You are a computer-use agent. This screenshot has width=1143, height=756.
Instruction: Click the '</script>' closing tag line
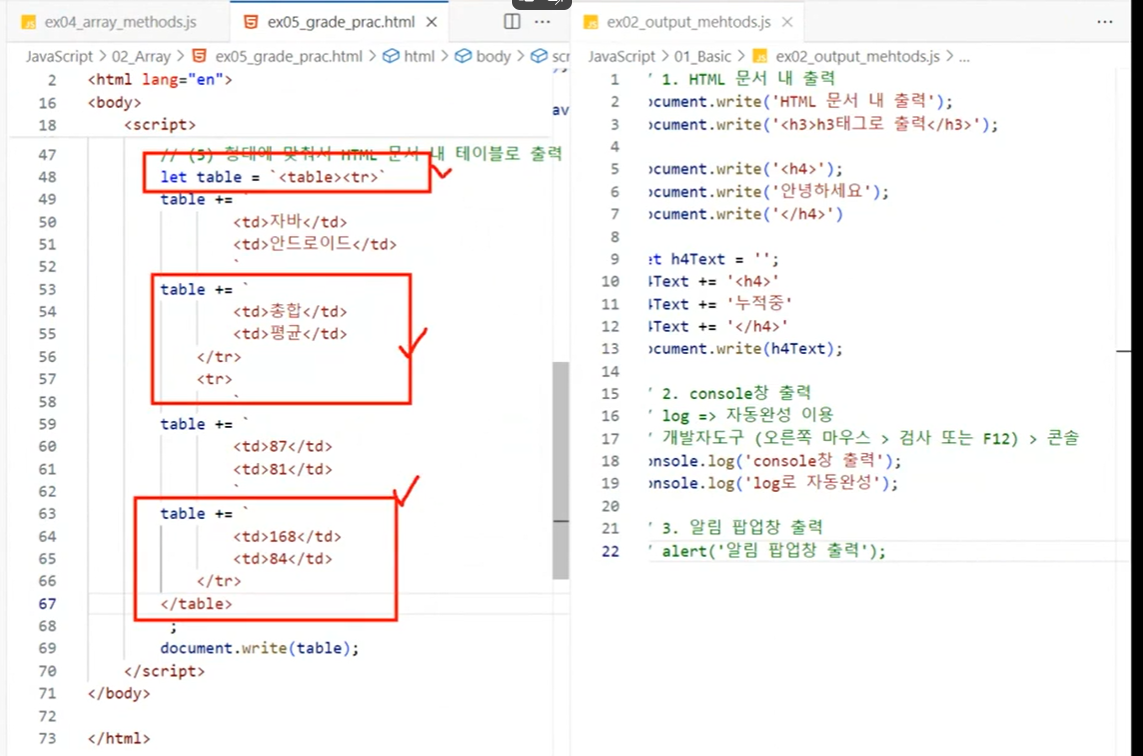[164, 671]
